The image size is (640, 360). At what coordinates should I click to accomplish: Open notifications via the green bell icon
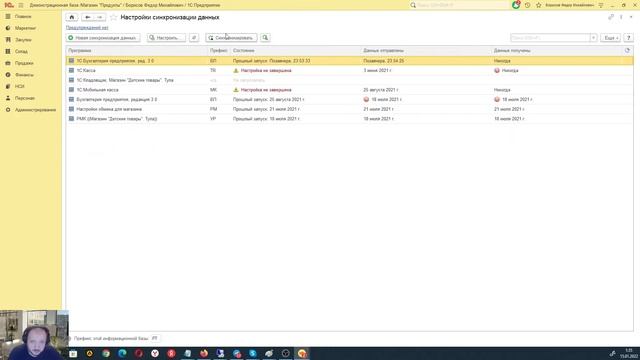516,5
